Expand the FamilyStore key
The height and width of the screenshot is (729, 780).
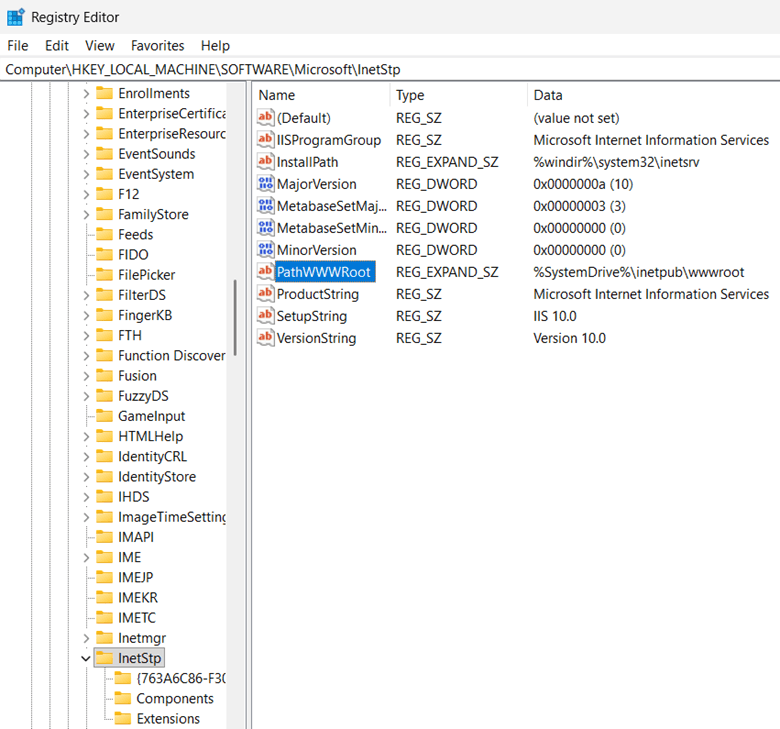pyautogui.click(x=86, y=214)
